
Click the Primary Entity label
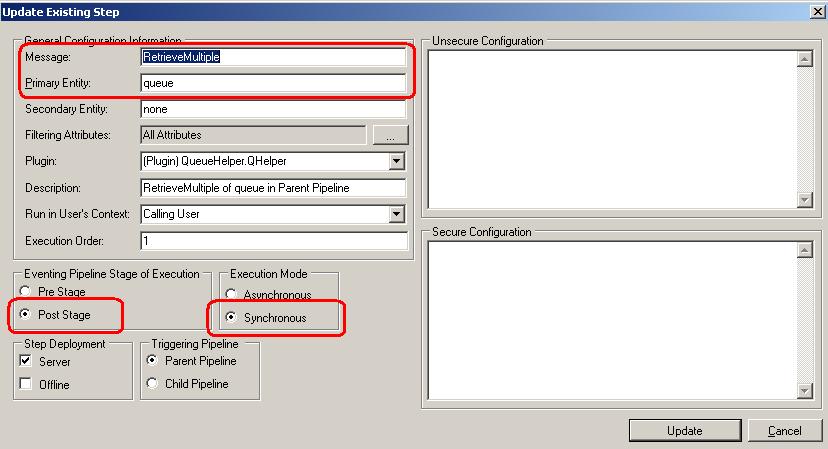tap(58, 83)
